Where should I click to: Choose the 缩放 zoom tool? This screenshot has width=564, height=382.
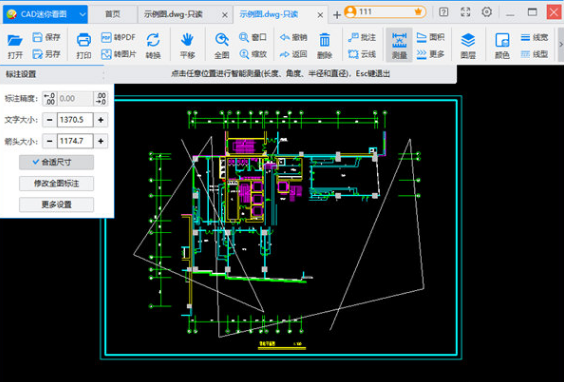[x=253, y=54]
